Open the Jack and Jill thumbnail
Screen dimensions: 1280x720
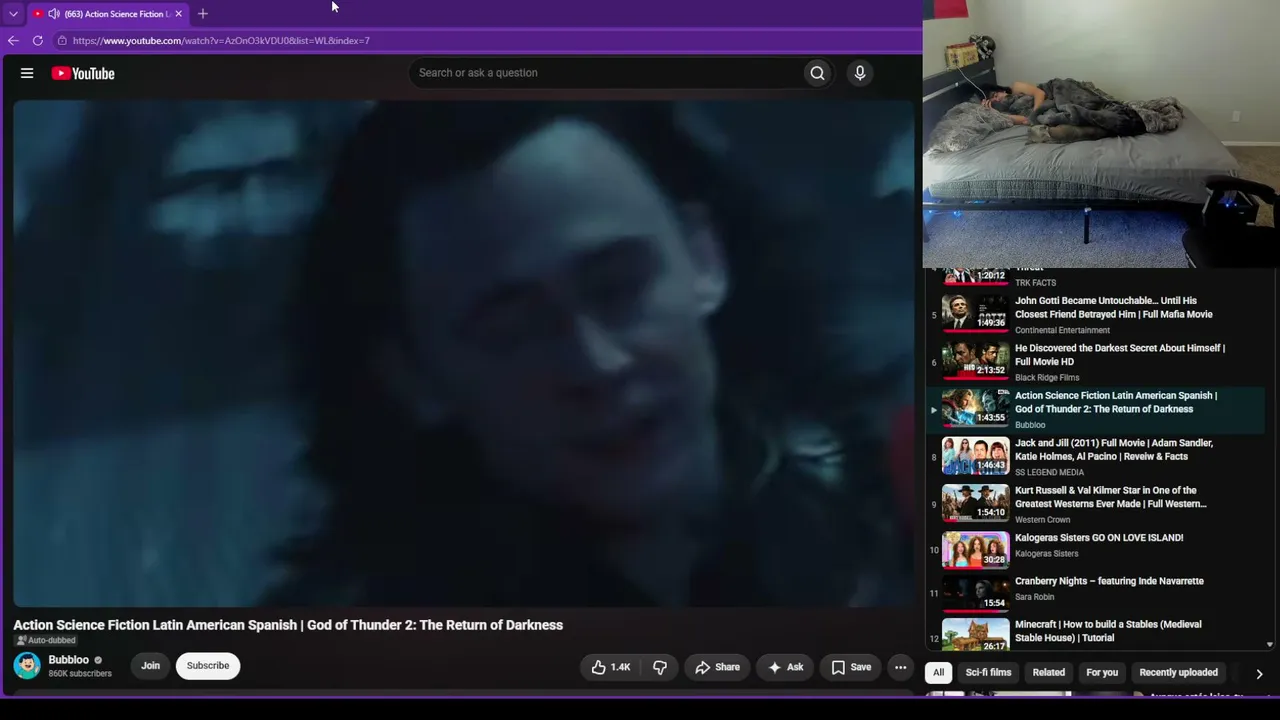click(975, 455)
